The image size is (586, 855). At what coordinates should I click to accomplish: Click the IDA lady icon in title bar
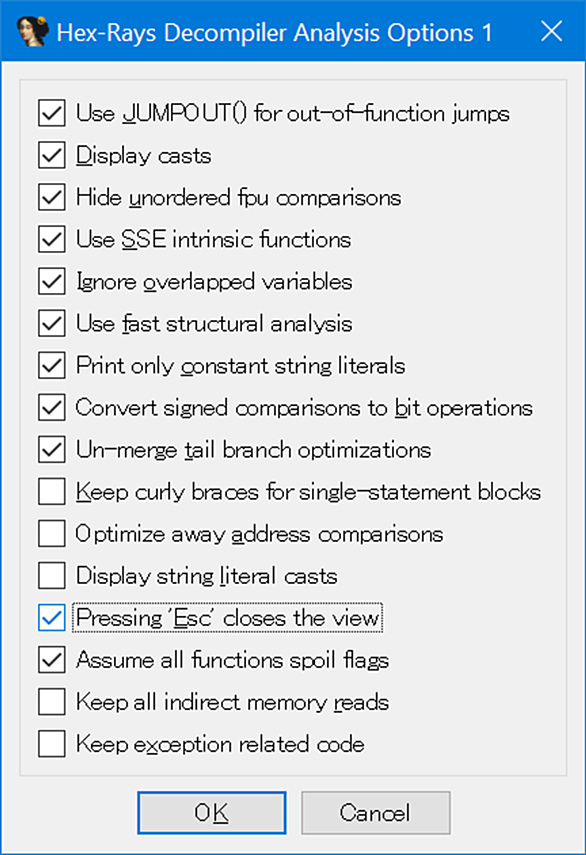point(32,32)
